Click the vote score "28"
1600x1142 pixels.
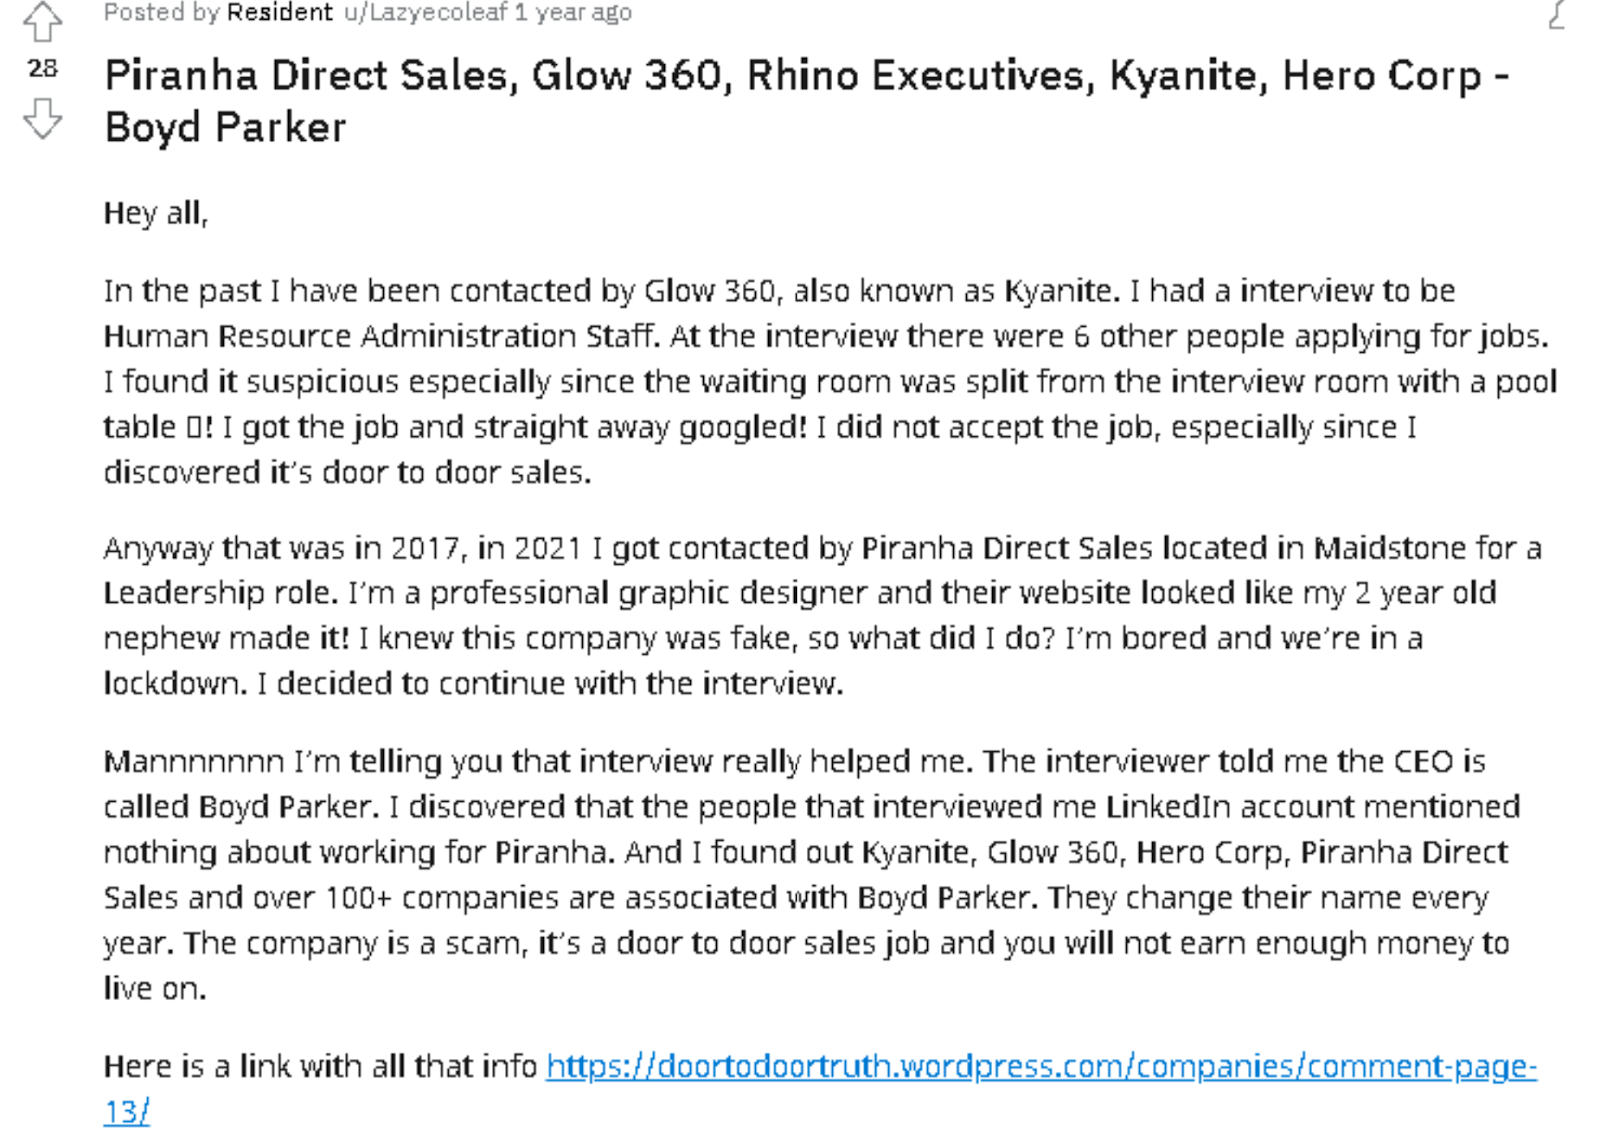(42, 68)
